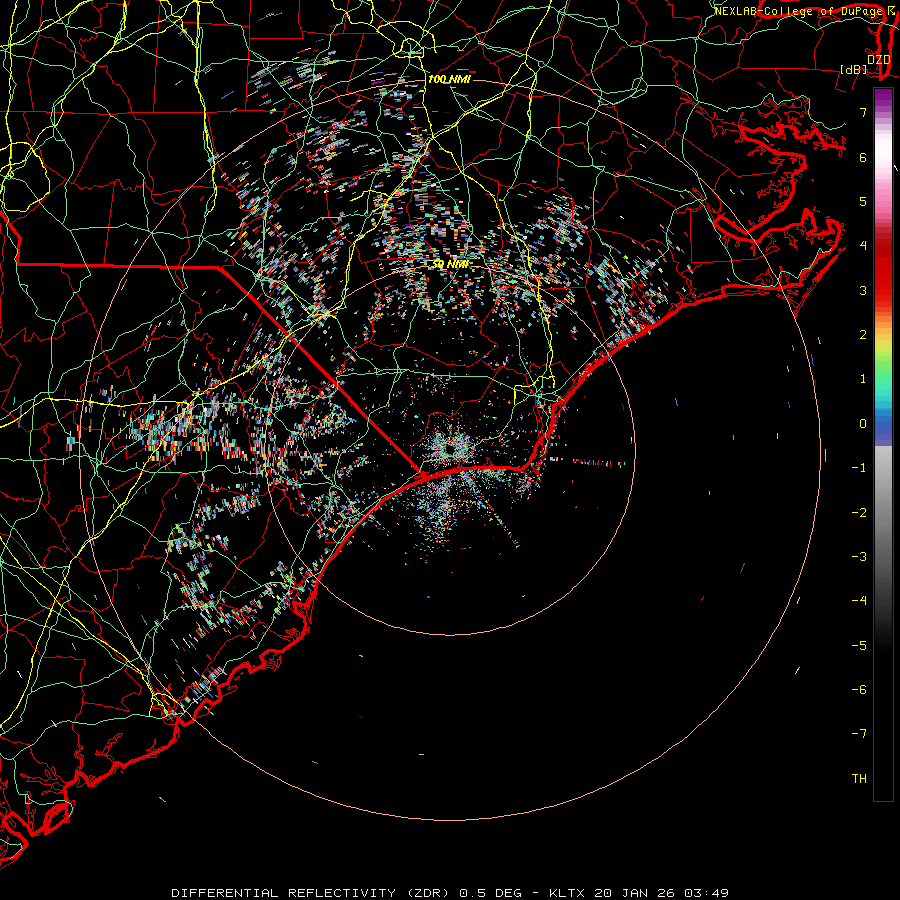The image size is (900, 900).
Task: Click the 5 value on the legend
Action: [x=863, y=201]
